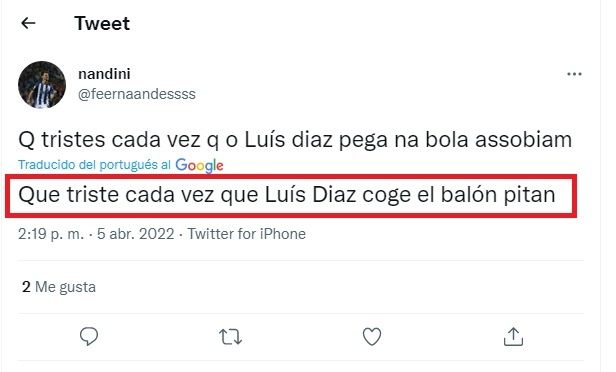
Task: Open the 'Twitter for iPhone' source link
Action: 246,234
